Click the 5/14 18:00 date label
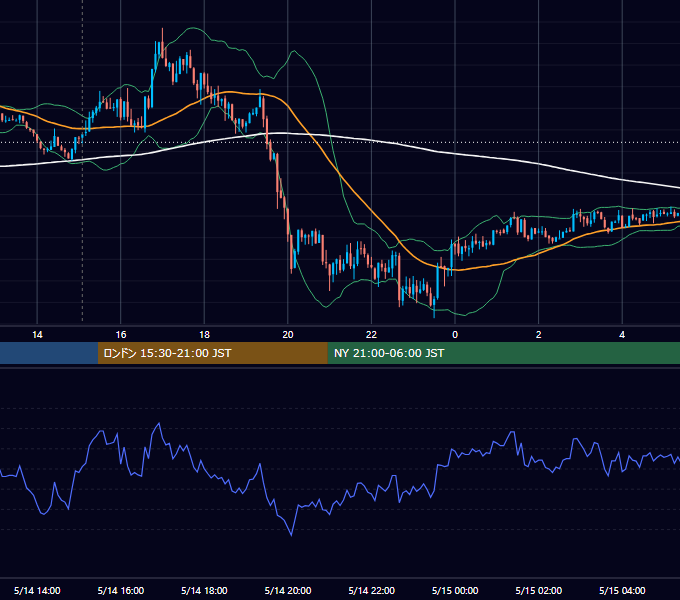This screenshot has height=600, width=680. [204, 590]
